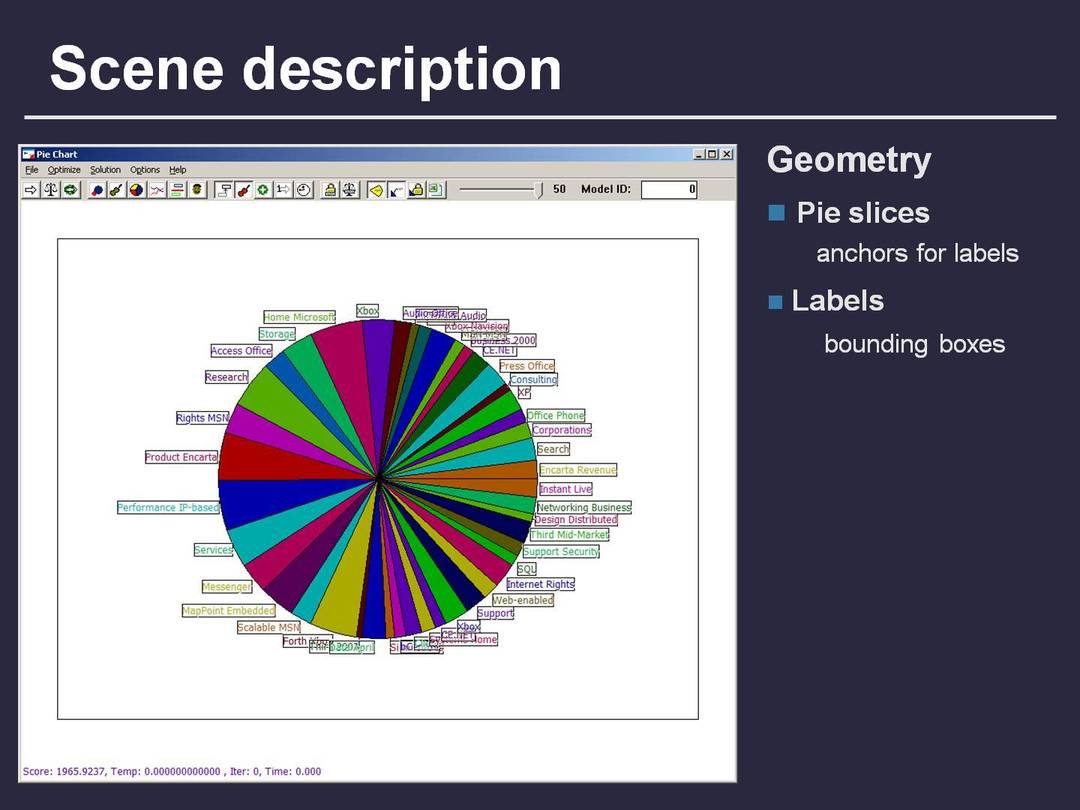Click the 'Rights MSN' pie label
This screenshot has height=810, width=1080.
(x=202, y=418)
